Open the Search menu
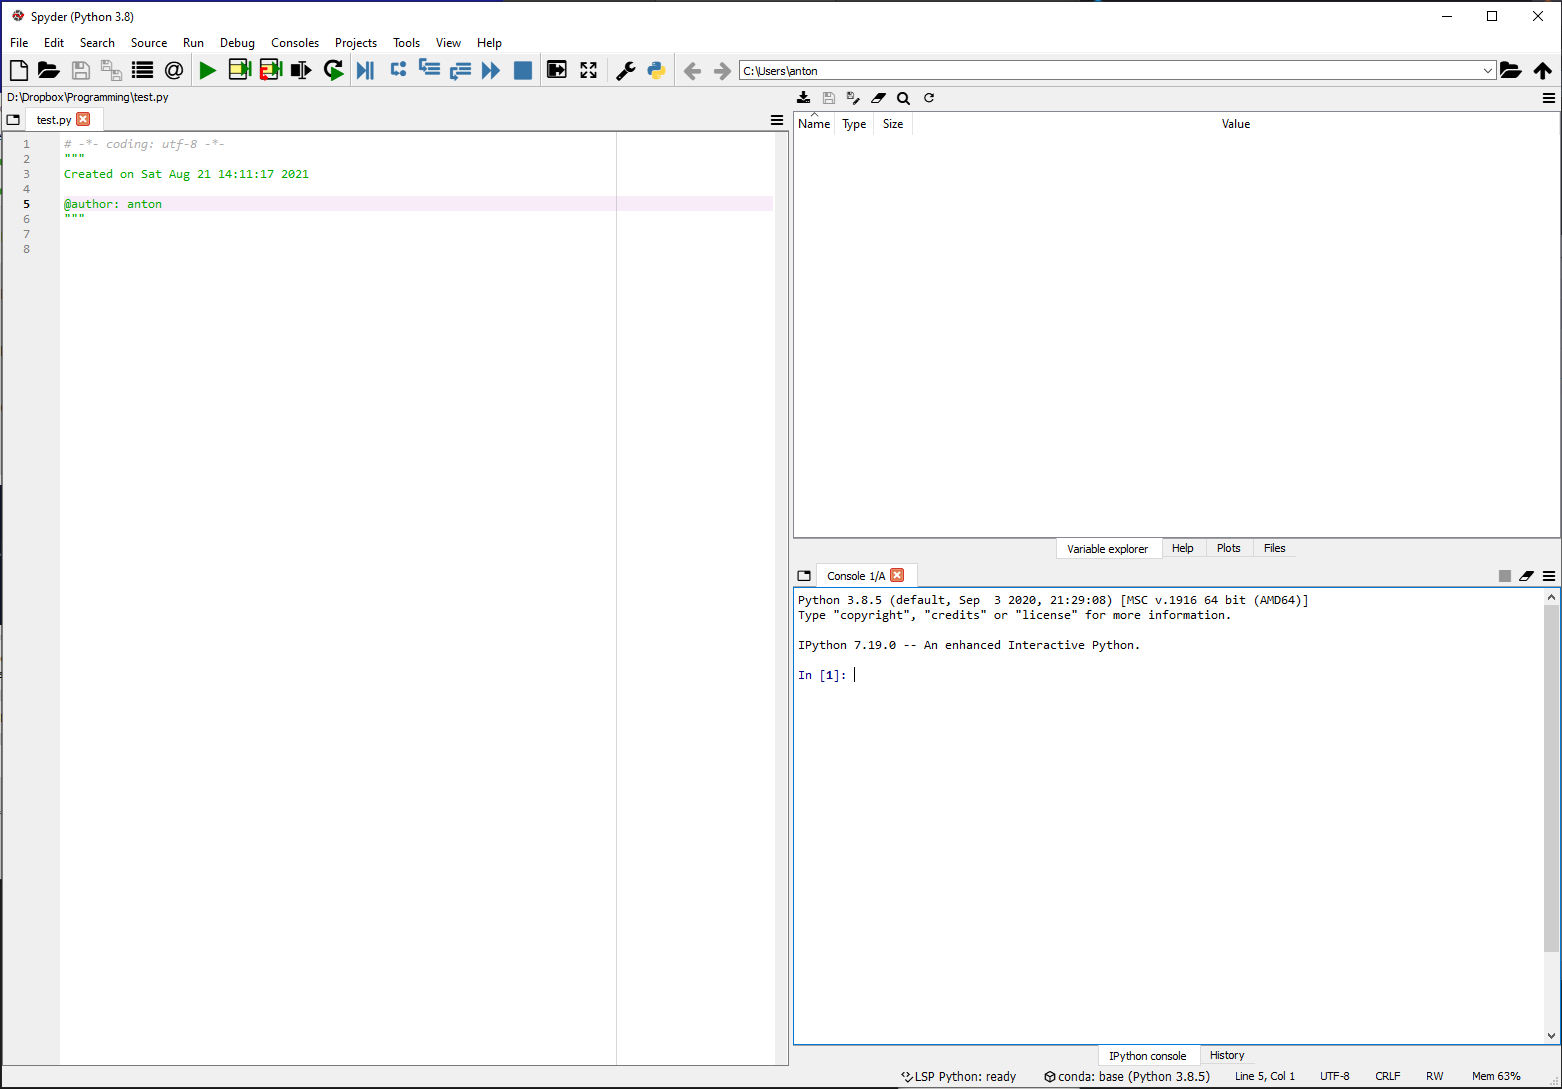 pos(97,43)
